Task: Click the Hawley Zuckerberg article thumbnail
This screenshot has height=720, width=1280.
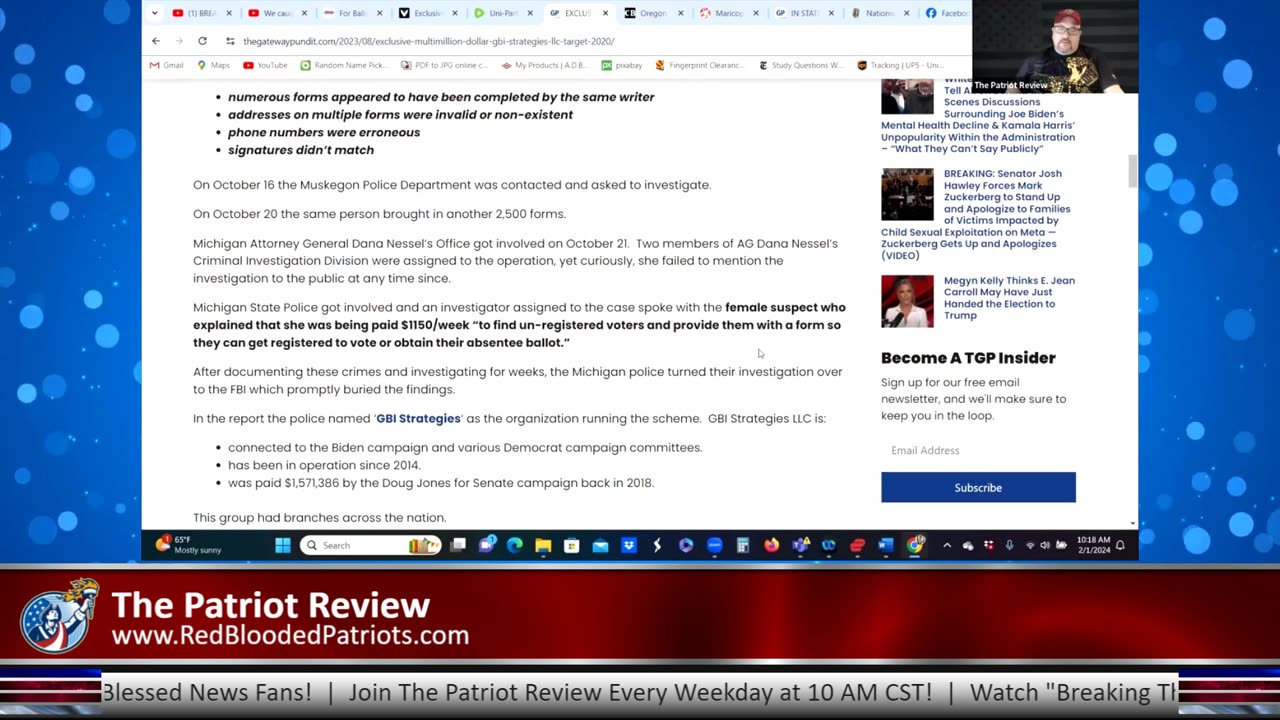Action: 907,194
